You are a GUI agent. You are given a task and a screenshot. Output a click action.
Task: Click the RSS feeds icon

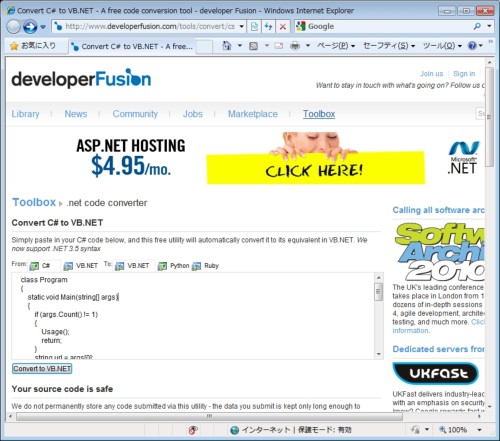click(253, 46)
